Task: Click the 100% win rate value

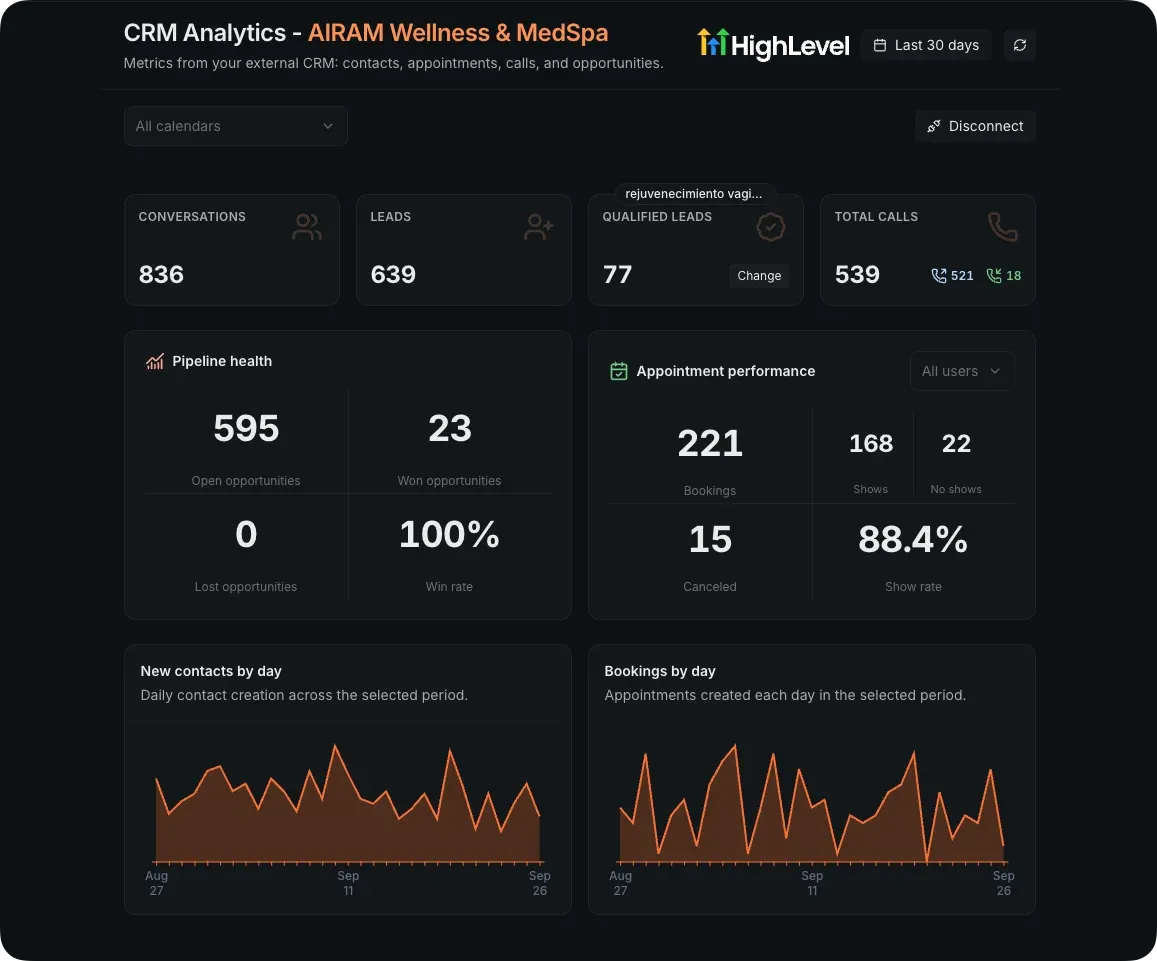Action: point(449,534)
